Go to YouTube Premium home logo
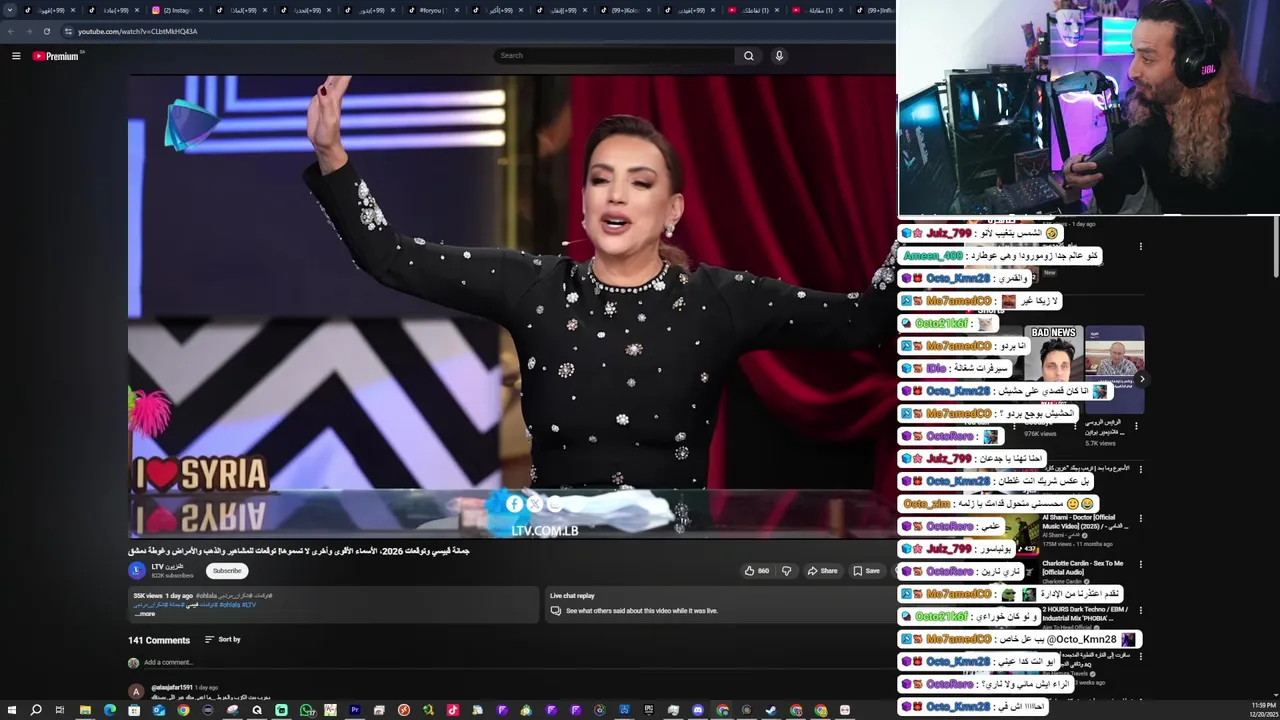Screen dimensions: 1280x720 point(55,56)
